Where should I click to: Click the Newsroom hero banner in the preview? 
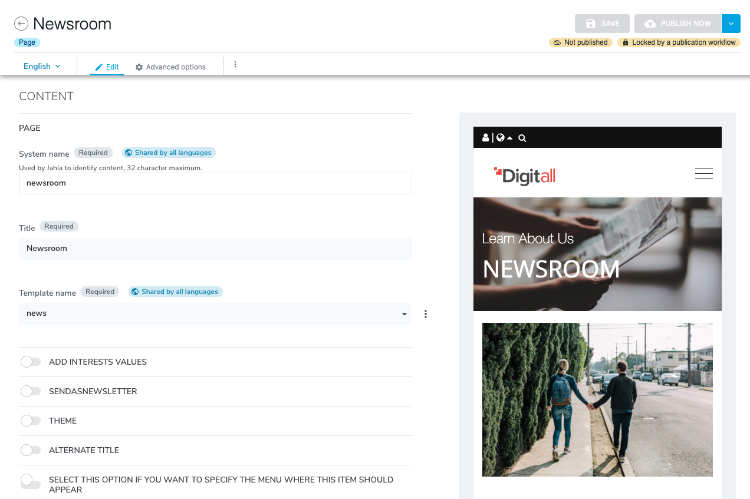coord(597,254)
